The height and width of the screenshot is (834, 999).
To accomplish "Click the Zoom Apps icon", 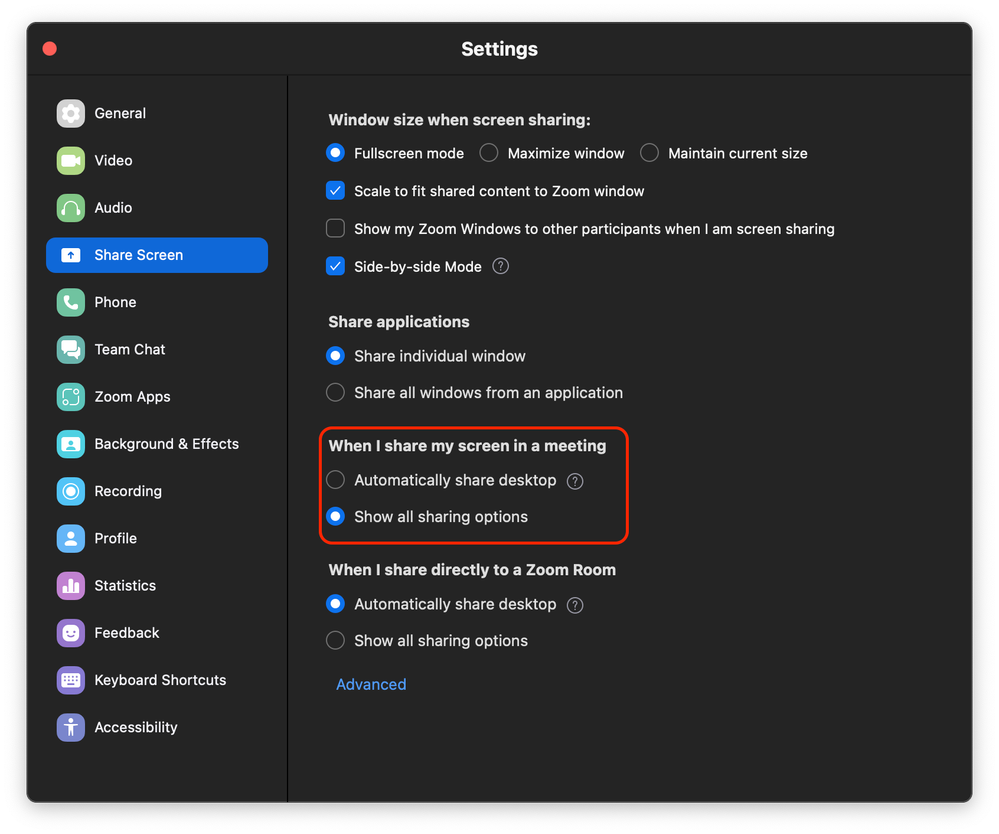I will [71, 397].
